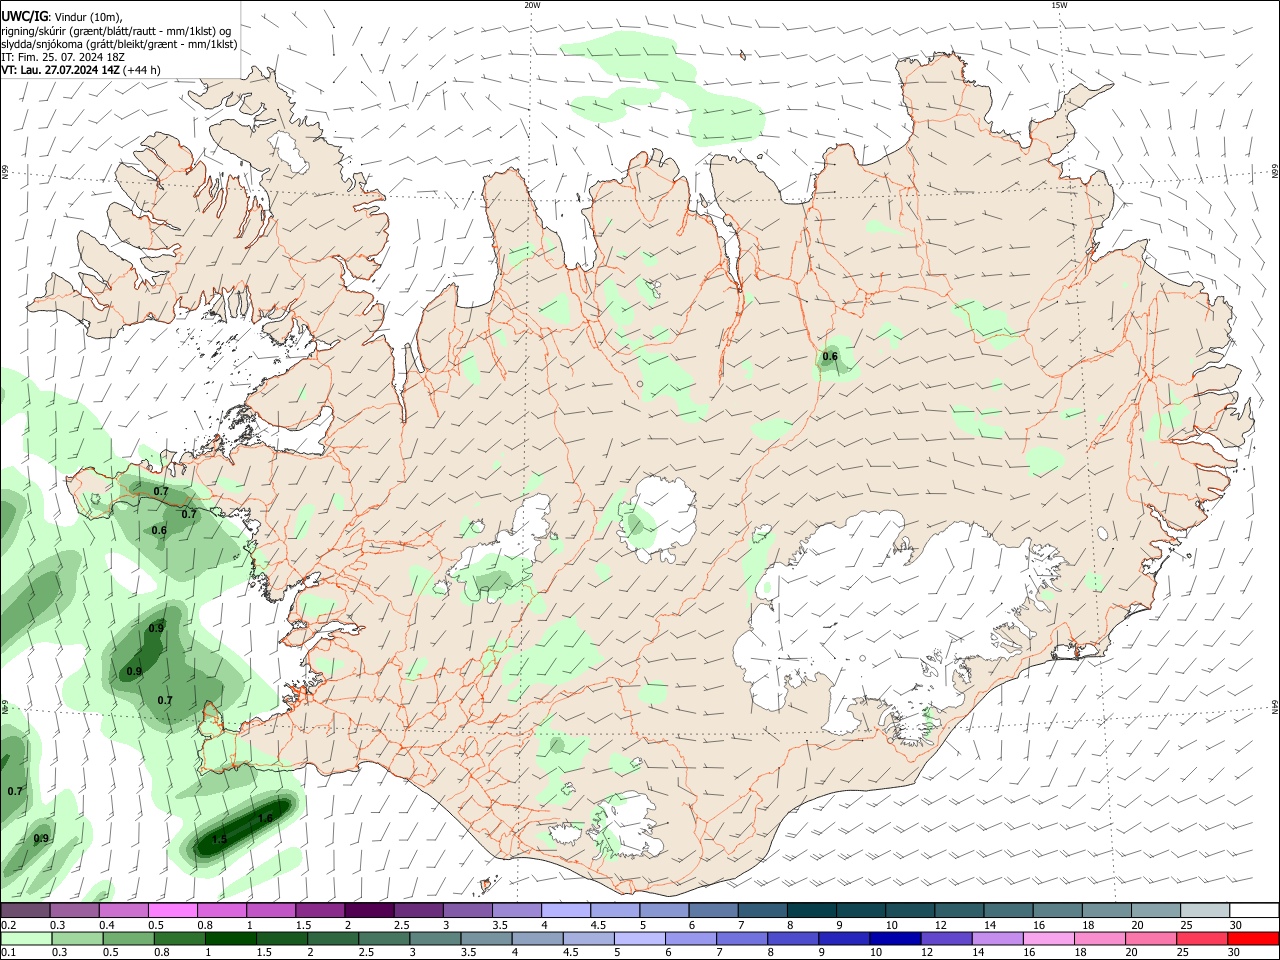Click the '1.6' precipitation value on the map
This screenshot has width=1280, height=960.
[265, 819]
